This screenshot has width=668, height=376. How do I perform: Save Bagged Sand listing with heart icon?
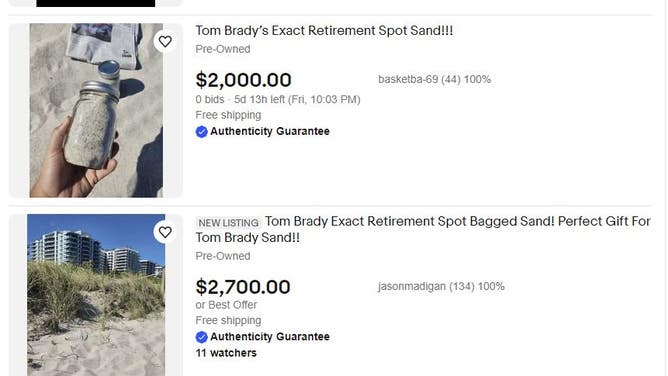coord(165,232)
